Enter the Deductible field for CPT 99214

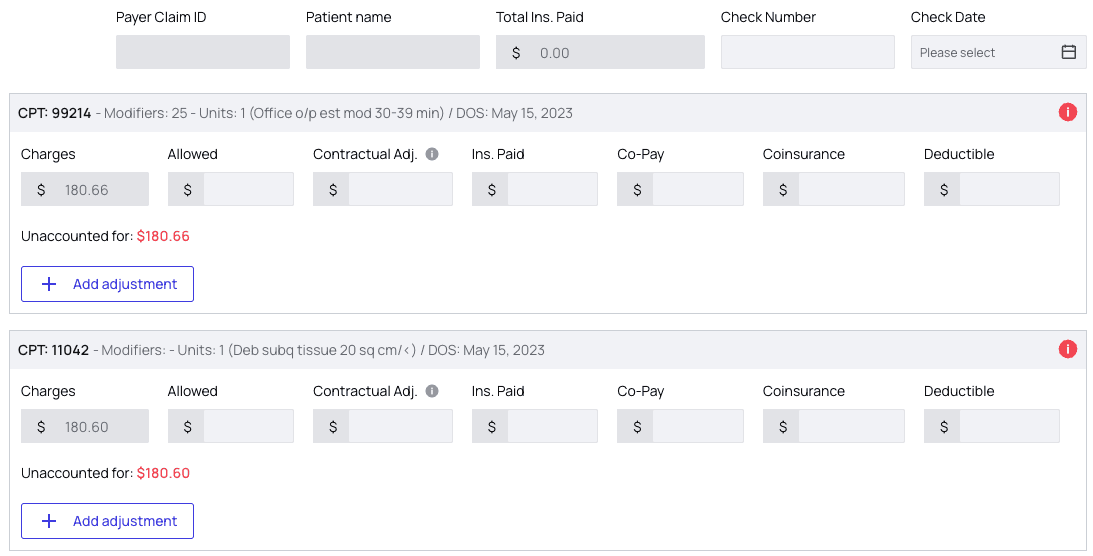coord(1008,189)
